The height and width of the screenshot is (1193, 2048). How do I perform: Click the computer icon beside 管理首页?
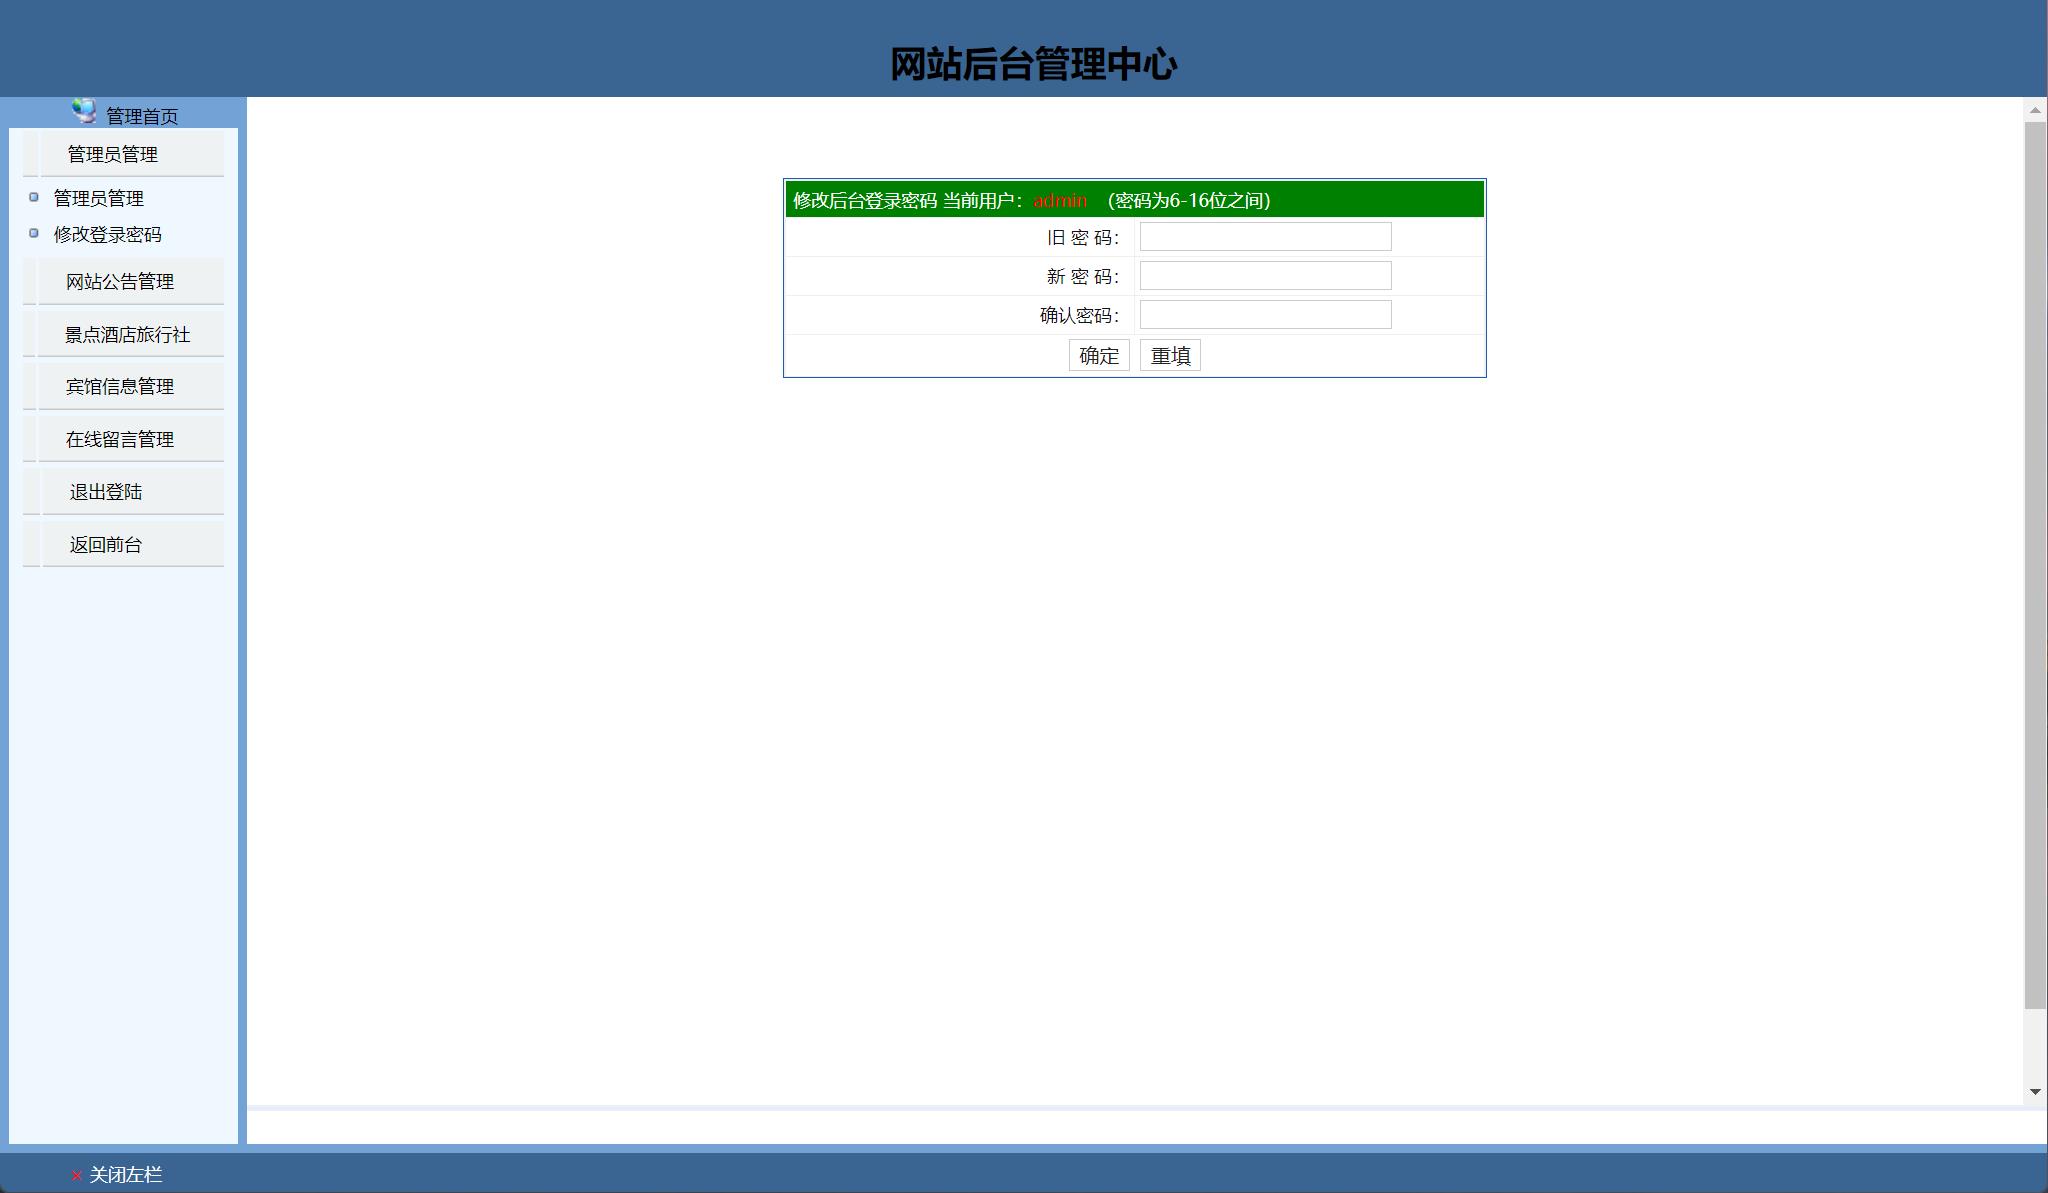click(x=84, y=111)
